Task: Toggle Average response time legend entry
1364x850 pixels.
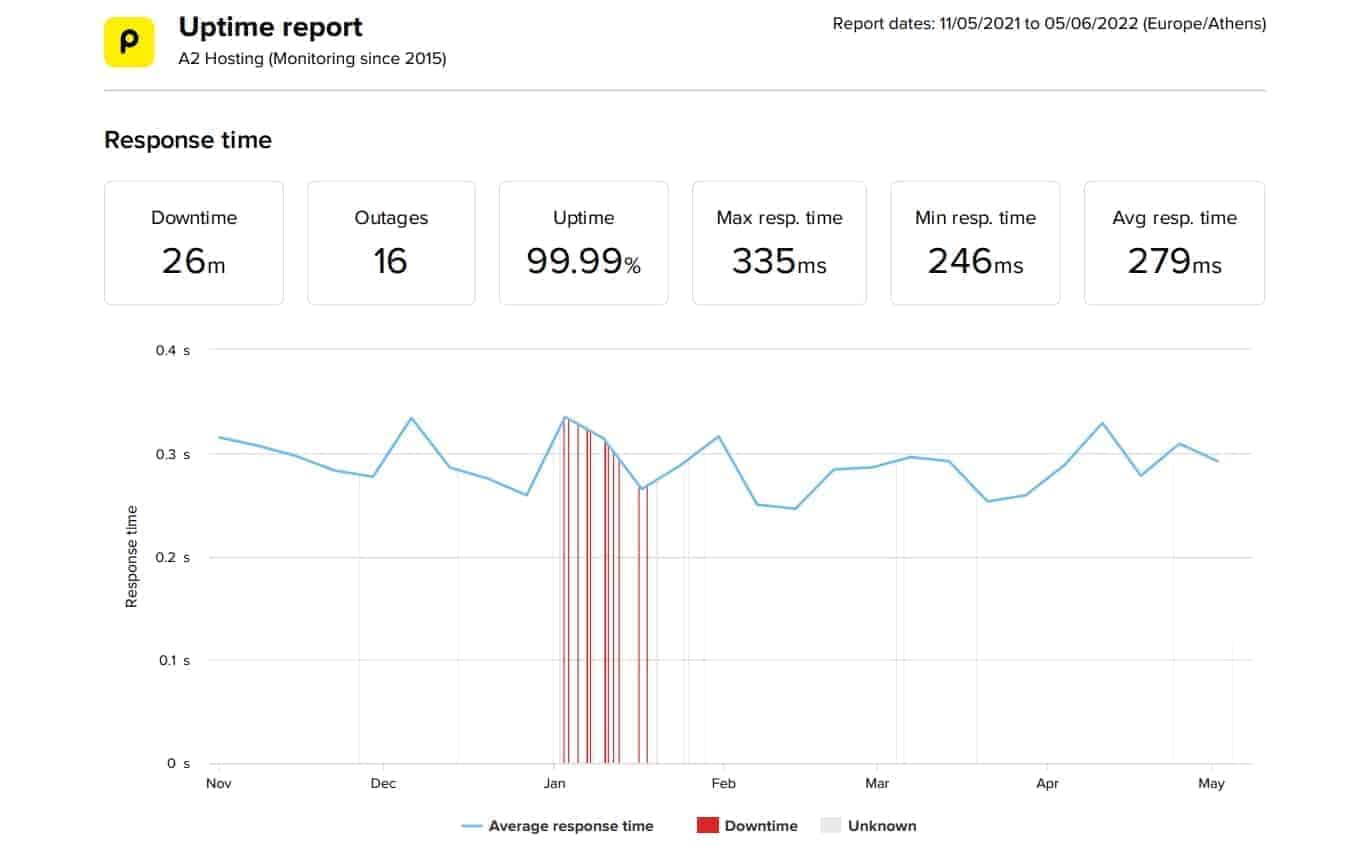Action: pos(557,826)
